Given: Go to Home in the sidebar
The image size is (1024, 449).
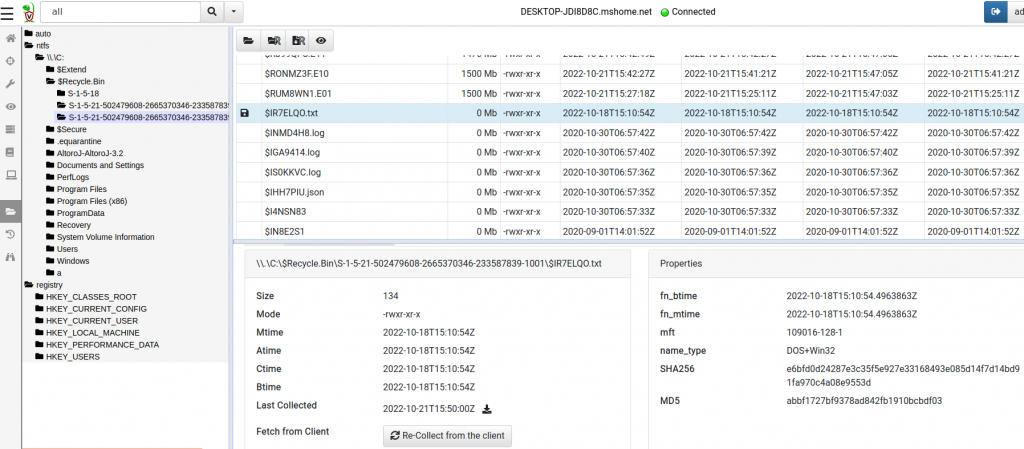Looking at the screenshot, I should point(10,38).
